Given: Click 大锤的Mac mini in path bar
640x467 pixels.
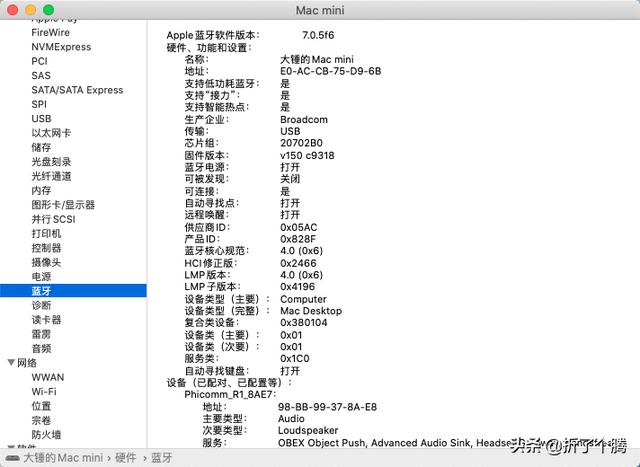Looking at the screenshot, I should click(63, 458).
